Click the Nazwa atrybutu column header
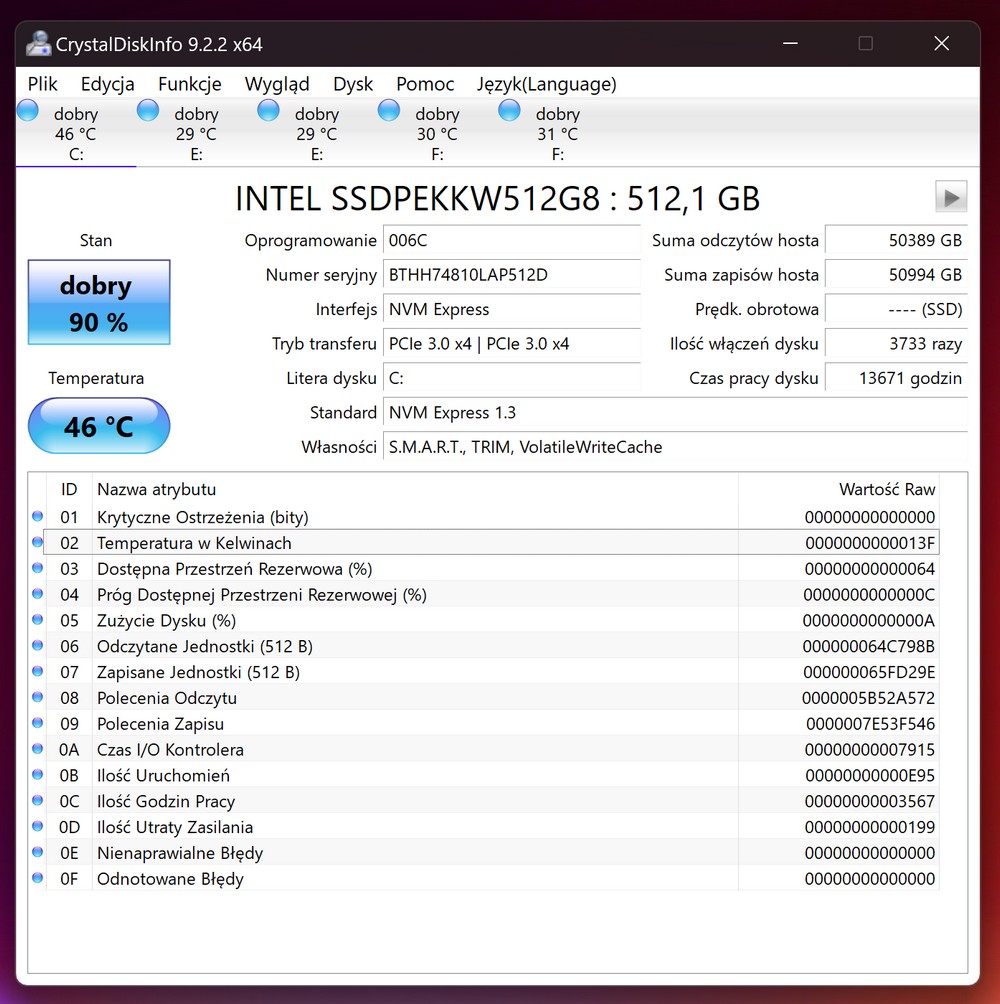Image resolution: width=1000 pixels, height=1004 pixels. (x=415, y=489)
